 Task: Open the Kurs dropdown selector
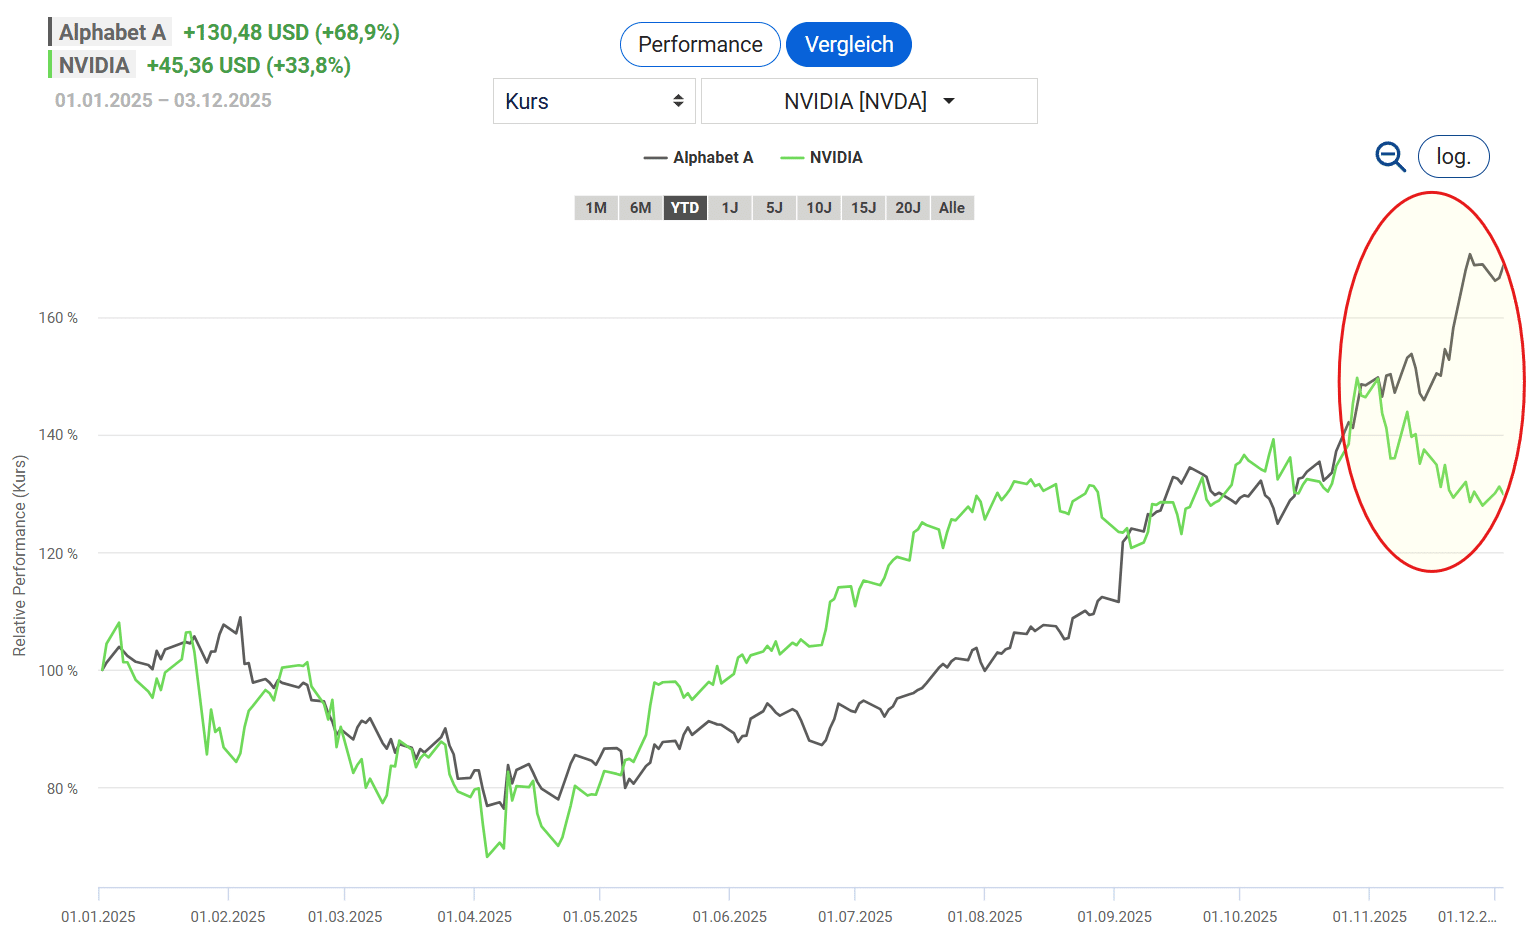pyautogui.click(x=594, y=101)
